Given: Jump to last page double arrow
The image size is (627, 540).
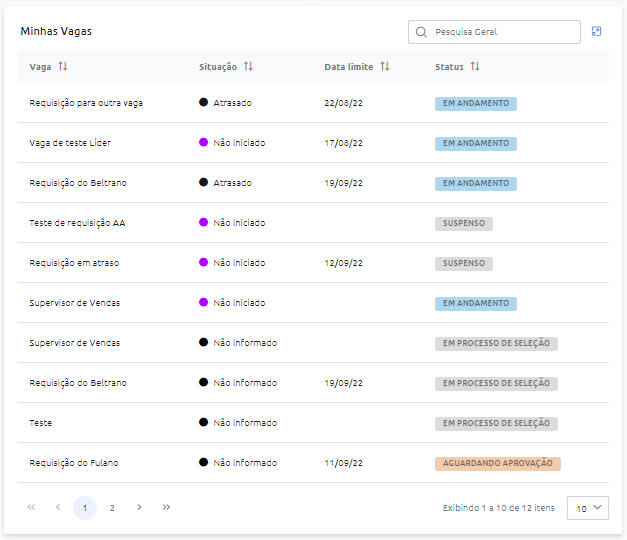Looking at the screenshot, I should pyautogui.click(x=166, y=508).
